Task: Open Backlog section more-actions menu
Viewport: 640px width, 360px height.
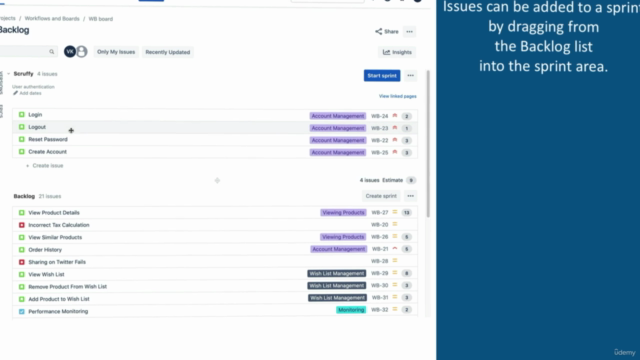Action: 410,196
